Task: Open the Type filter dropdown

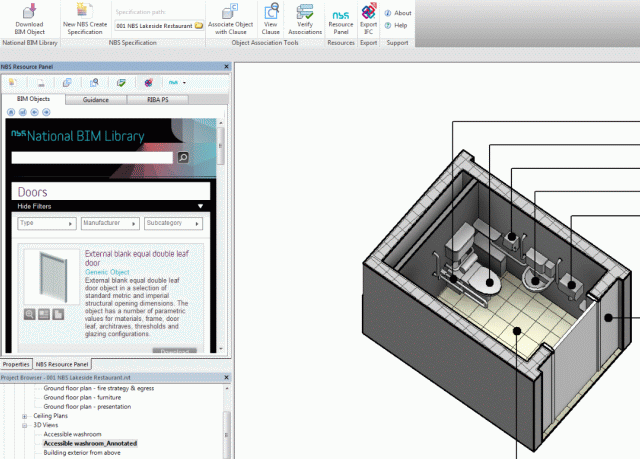Action: (x=46, y=223)
